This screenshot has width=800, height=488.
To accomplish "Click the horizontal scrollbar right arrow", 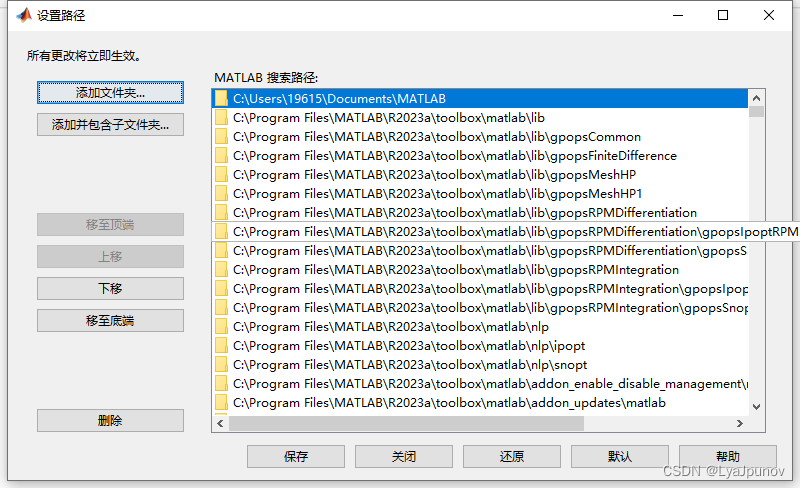I will click(x=740, y=423).
